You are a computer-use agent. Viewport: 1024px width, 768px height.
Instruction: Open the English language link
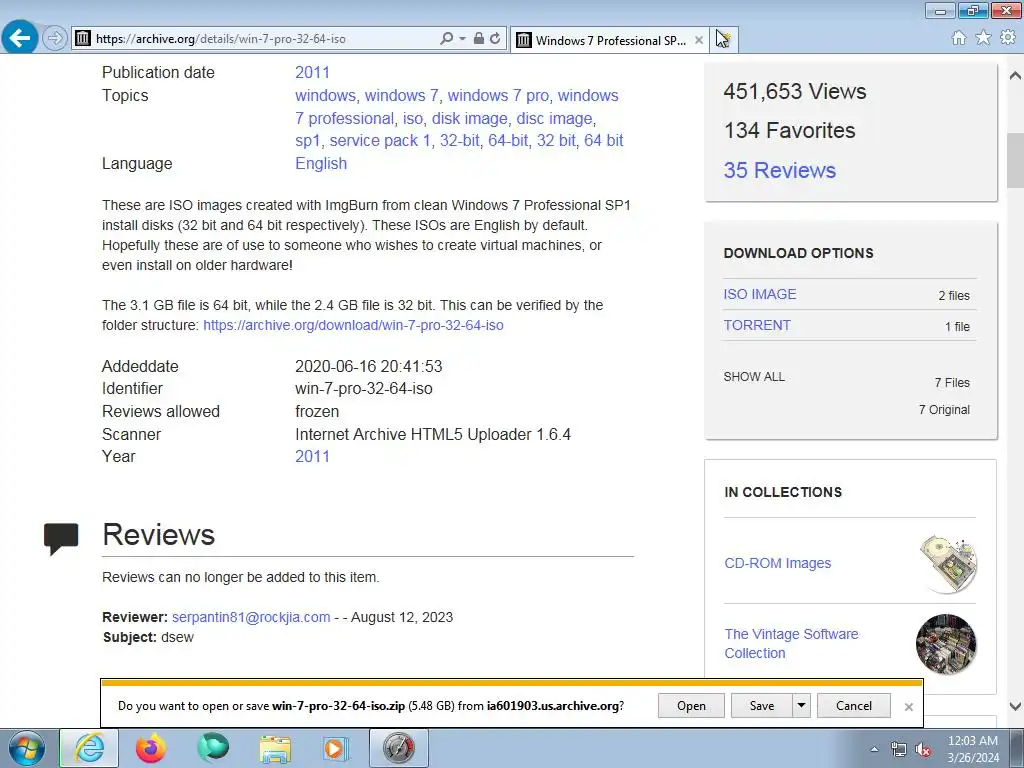tap(321, 163)
